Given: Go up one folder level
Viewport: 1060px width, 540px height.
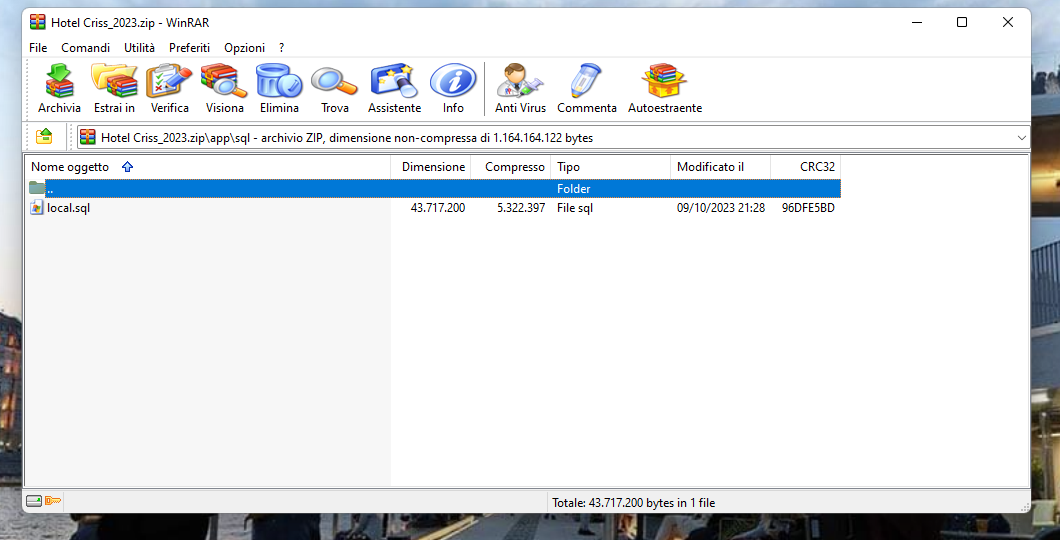Looking at the screenshot, I should (x=44, y=137).
